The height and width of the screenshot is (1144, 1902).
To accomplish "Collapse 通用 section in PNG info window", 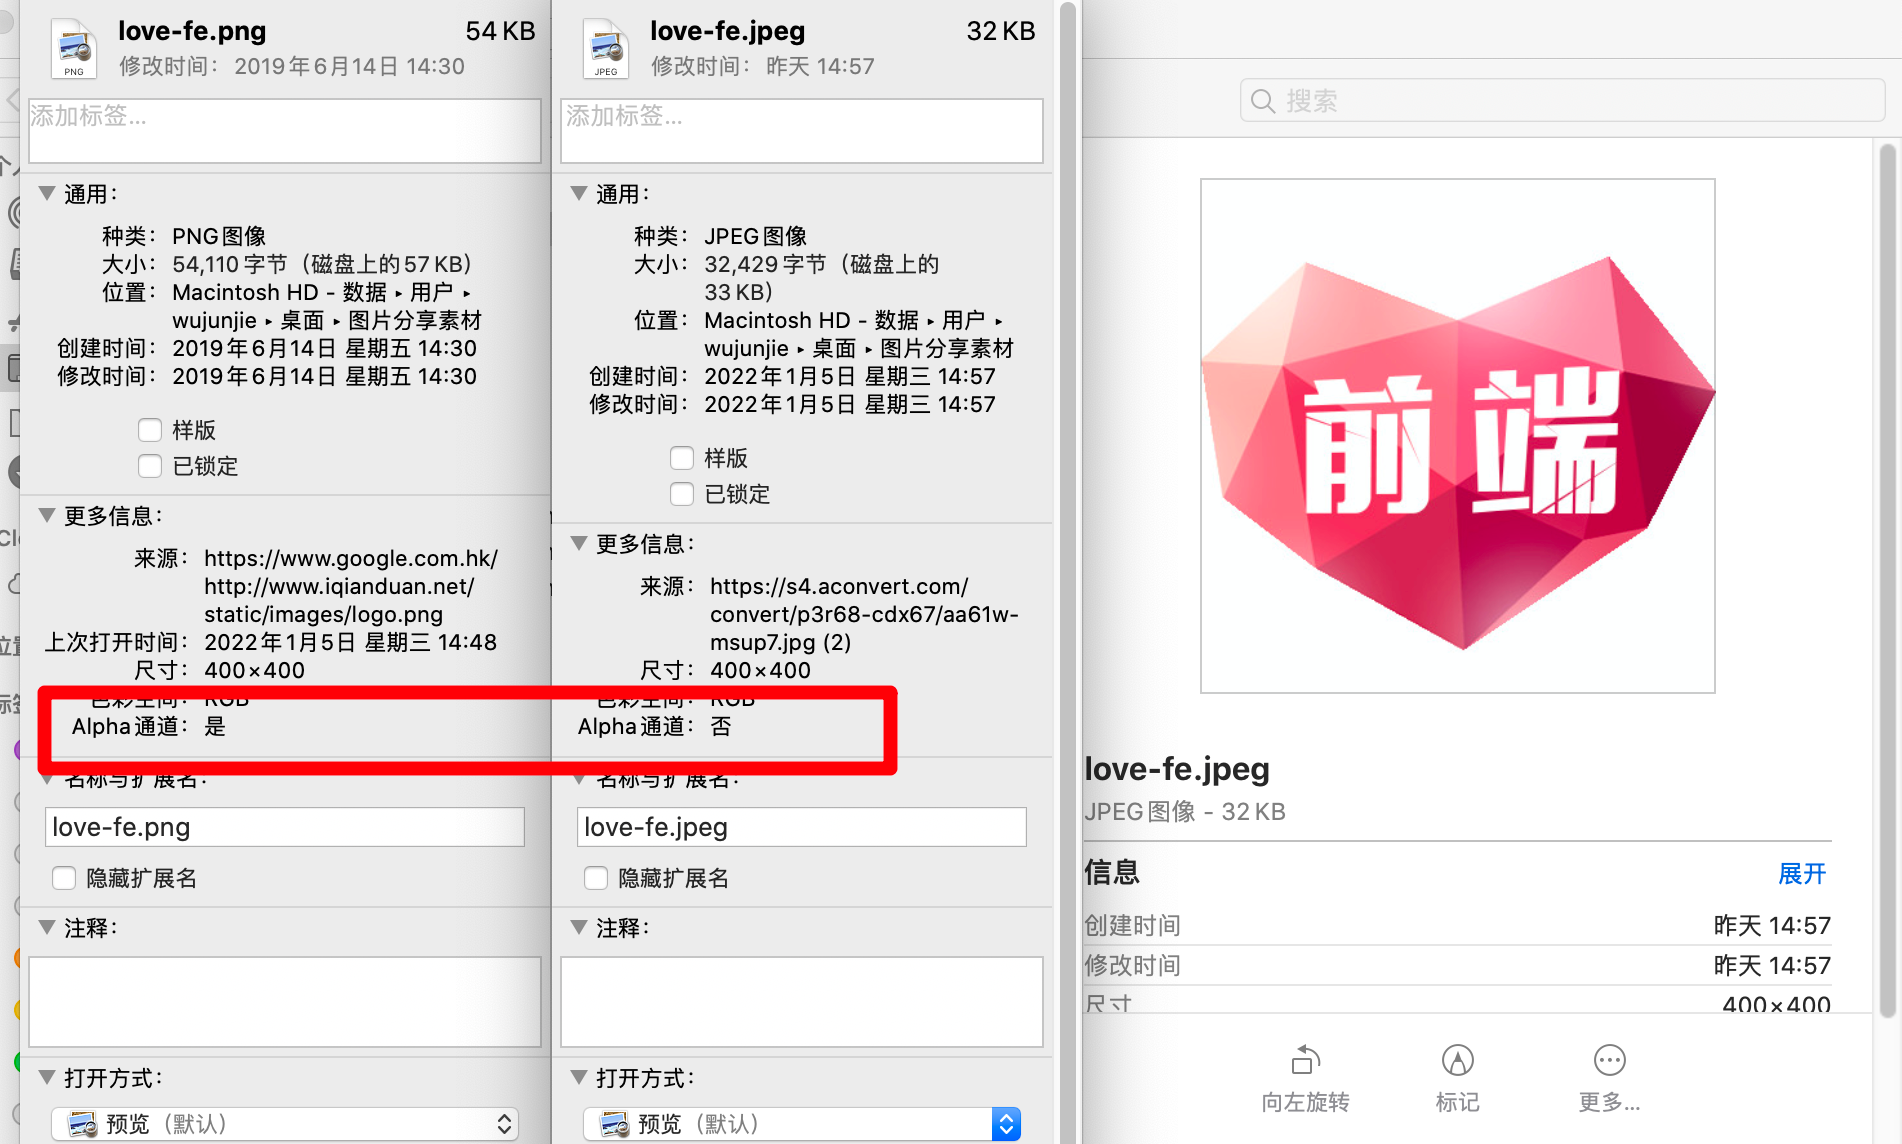I will coord(47,193).
